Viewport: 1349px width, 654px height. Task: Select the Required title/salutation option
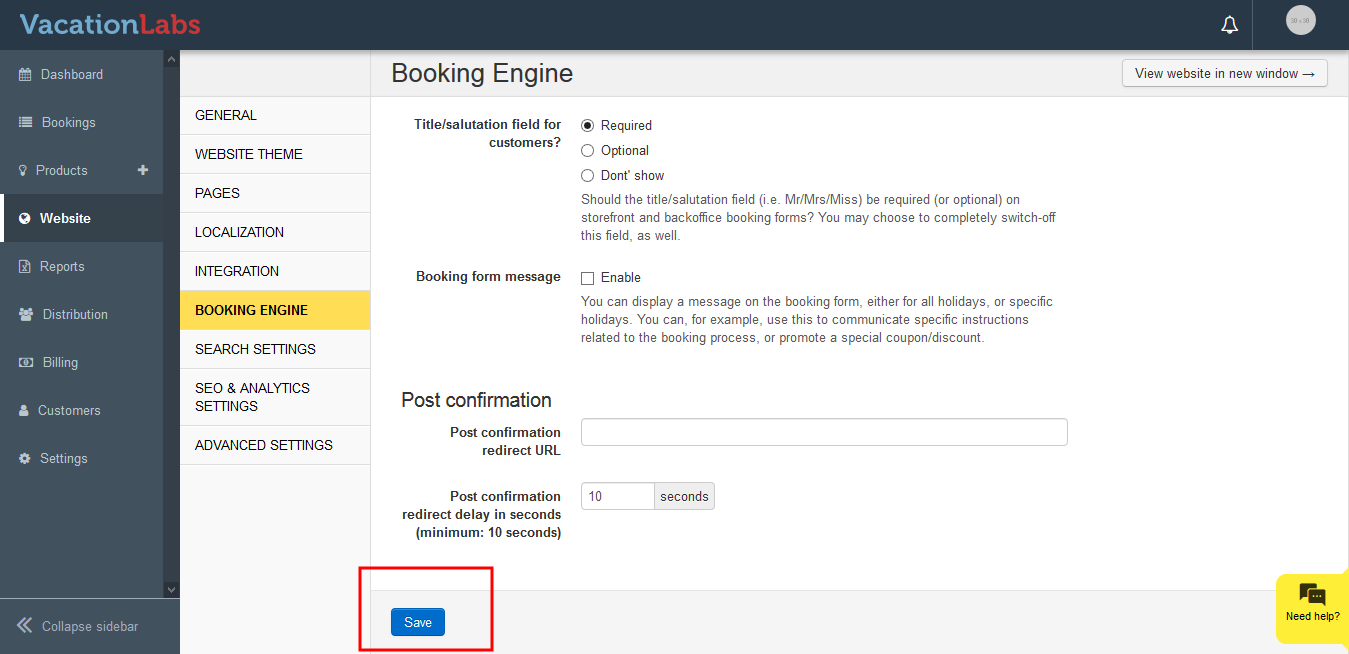588,126
